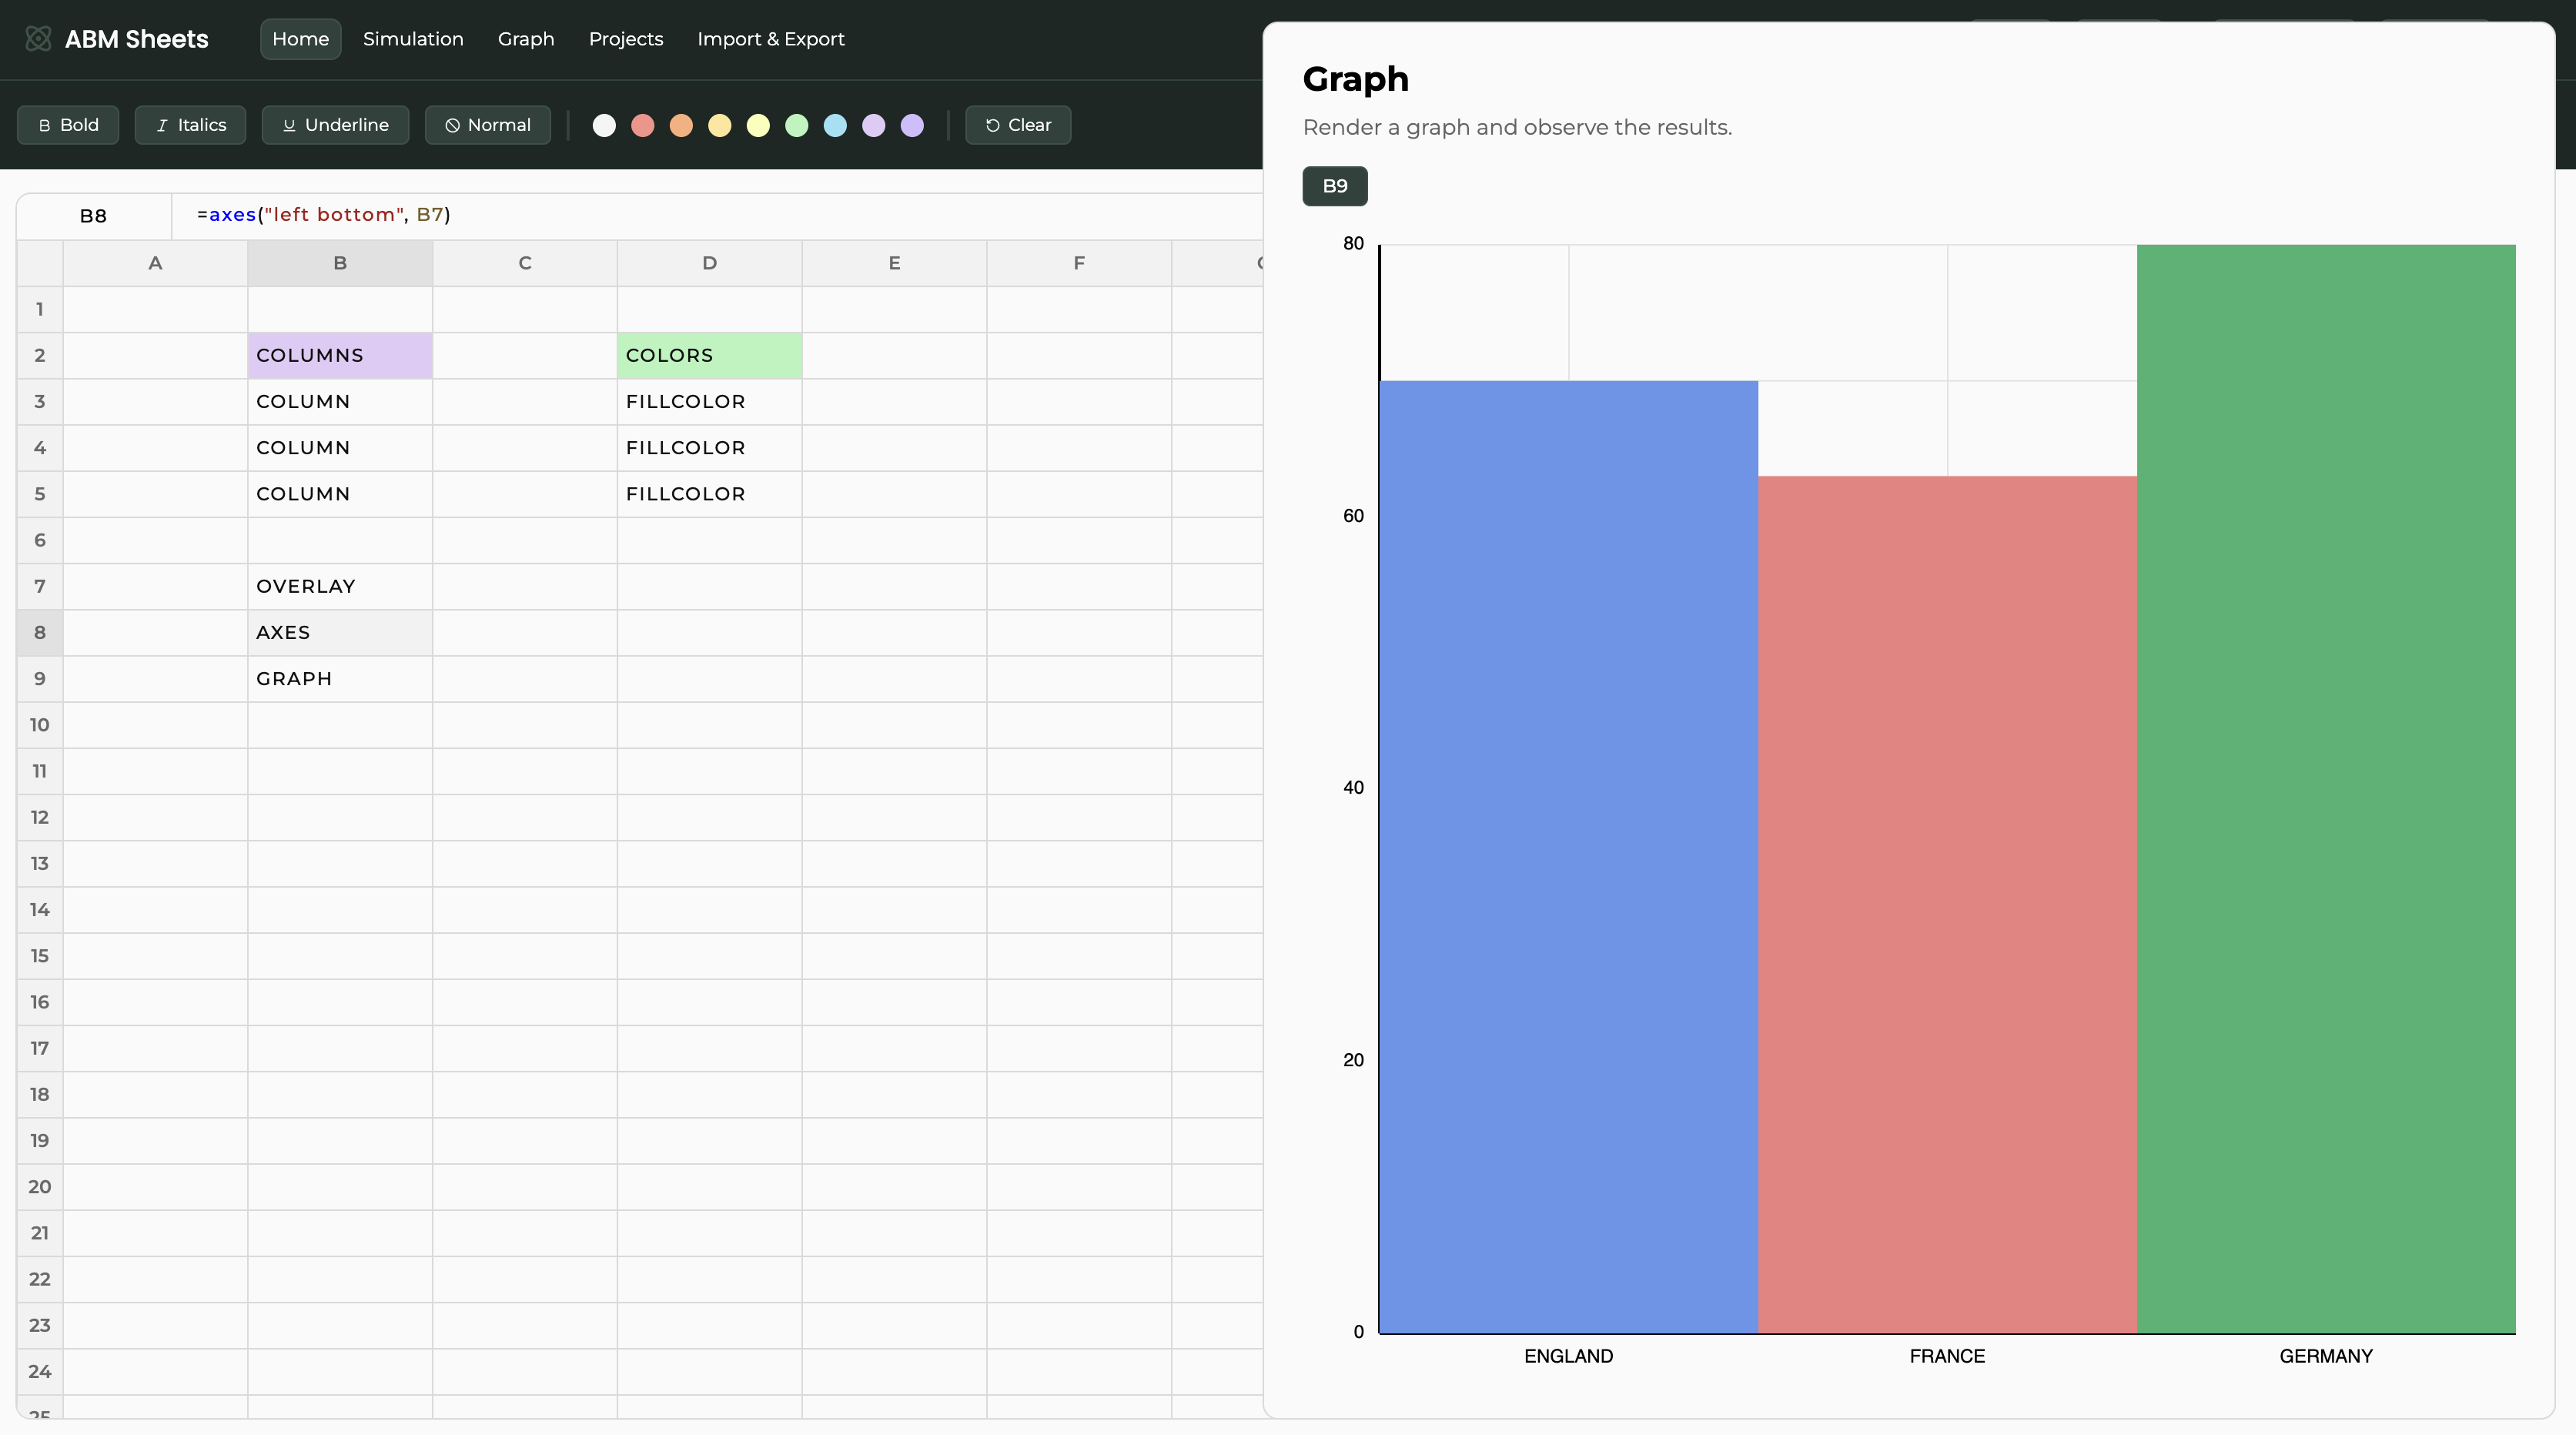Apply Bold formatting
The image size is (2576, 1435).
point(68,125)
